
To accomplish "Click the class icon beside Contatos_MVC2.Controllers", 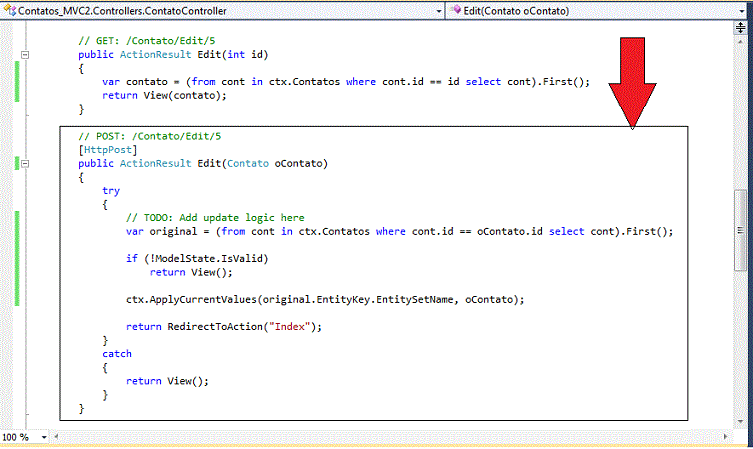I will point(10,10).
